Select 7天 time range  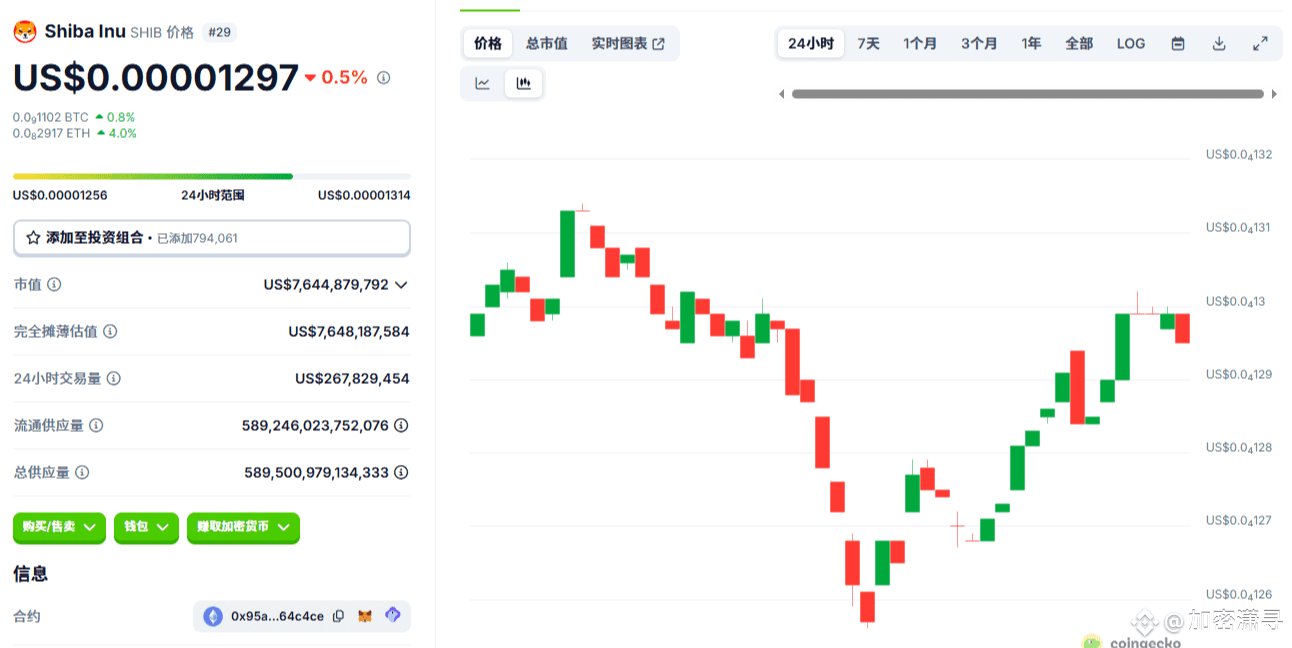coord(869,43)
